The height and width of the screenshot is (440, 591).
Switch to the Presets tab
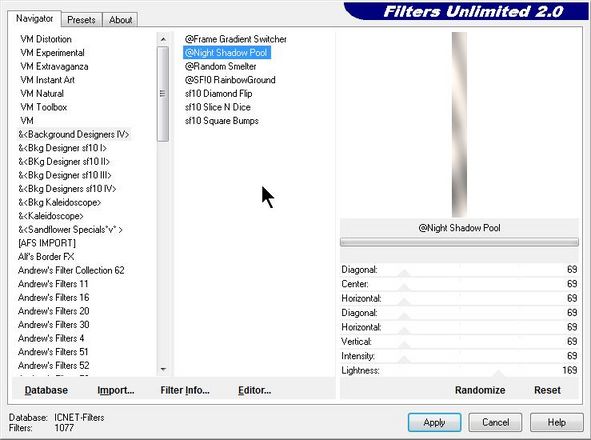81,20
